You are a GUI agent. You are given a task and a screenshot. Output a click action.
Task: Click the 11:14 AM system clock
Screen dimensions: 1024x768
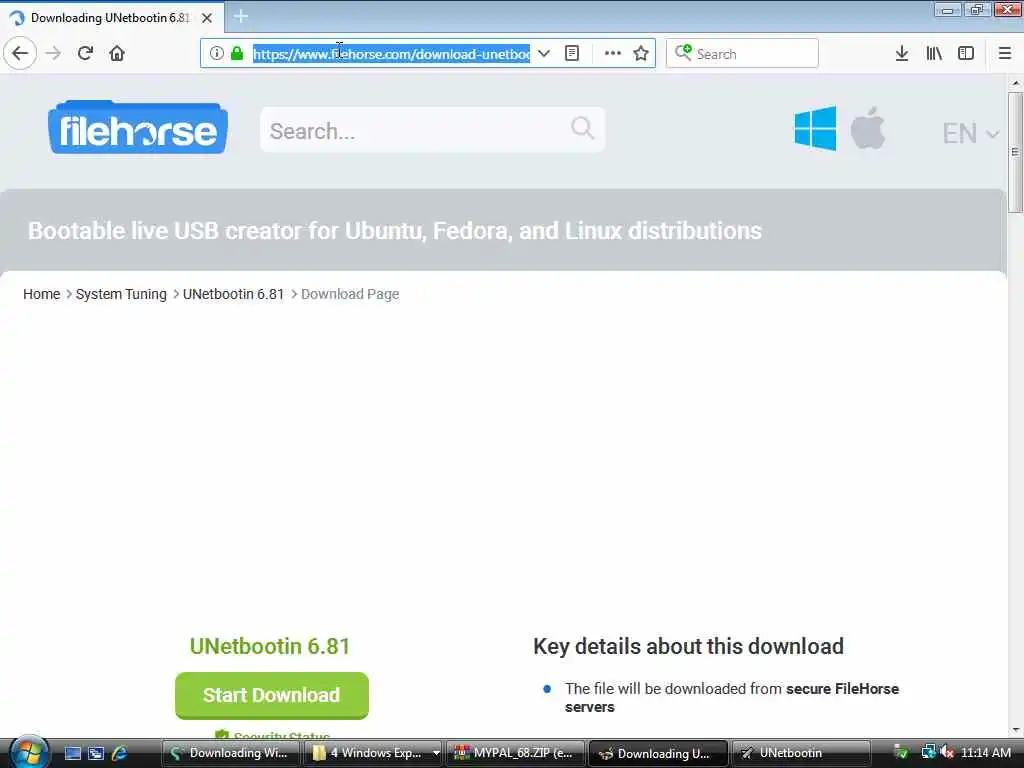click(x=986, y=753)
